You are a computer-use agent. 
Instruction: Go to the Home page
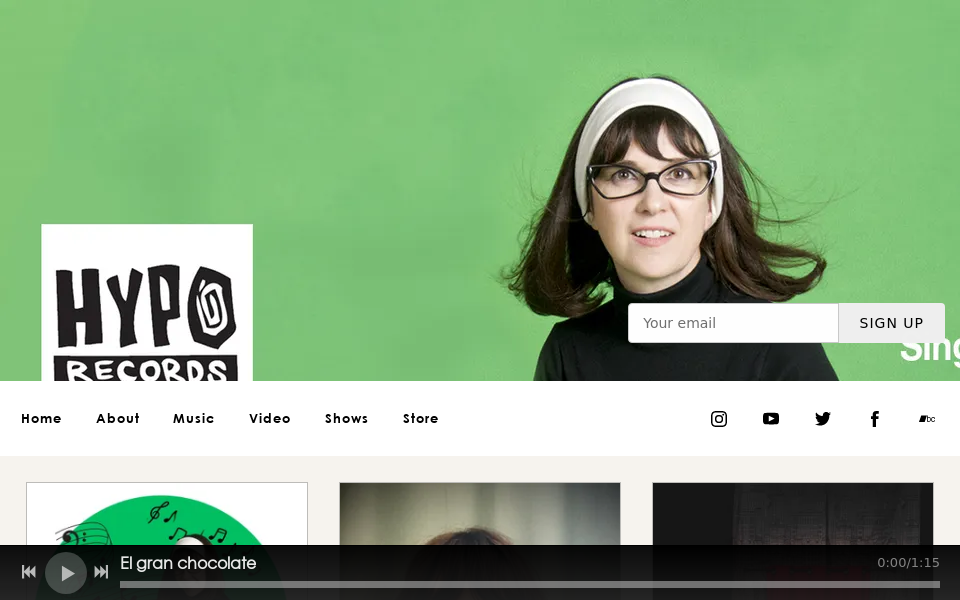pos(41,419)
